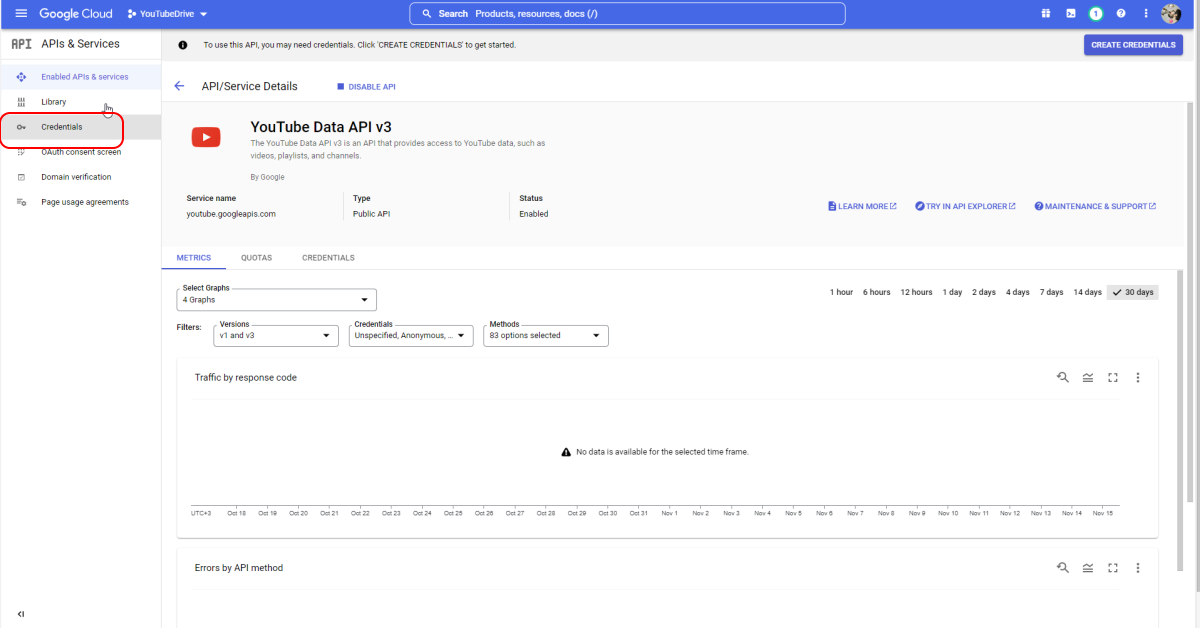Open TRY IN API EXPLORER link

tap(965, 206)
